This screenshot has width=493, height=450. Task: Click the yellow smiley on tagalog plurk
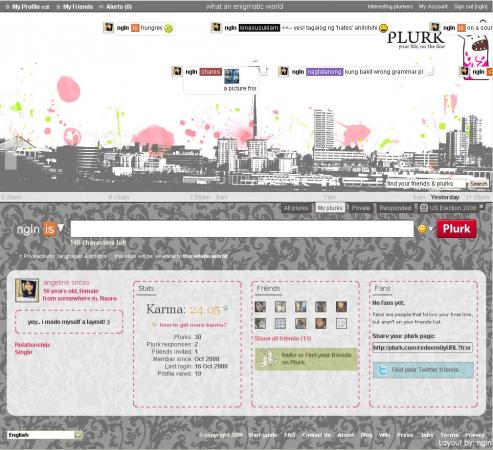pos(384,28)
